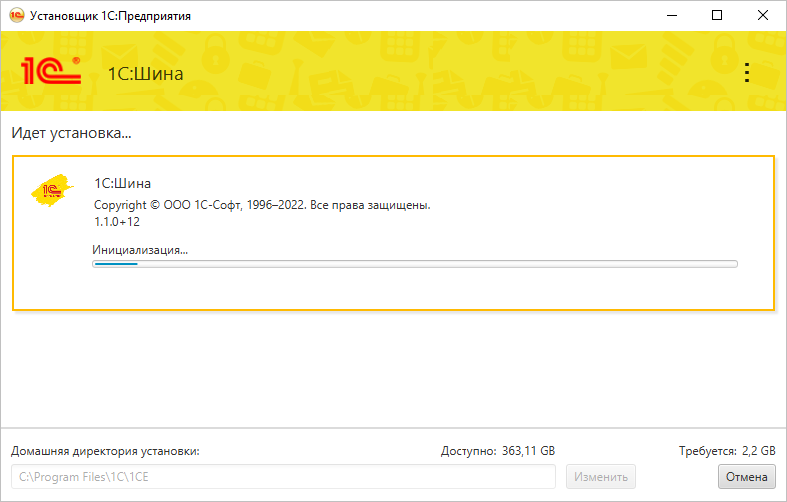
Task: Click the Требуется: 2,2 GB text
Action: (x=727, y=451)
